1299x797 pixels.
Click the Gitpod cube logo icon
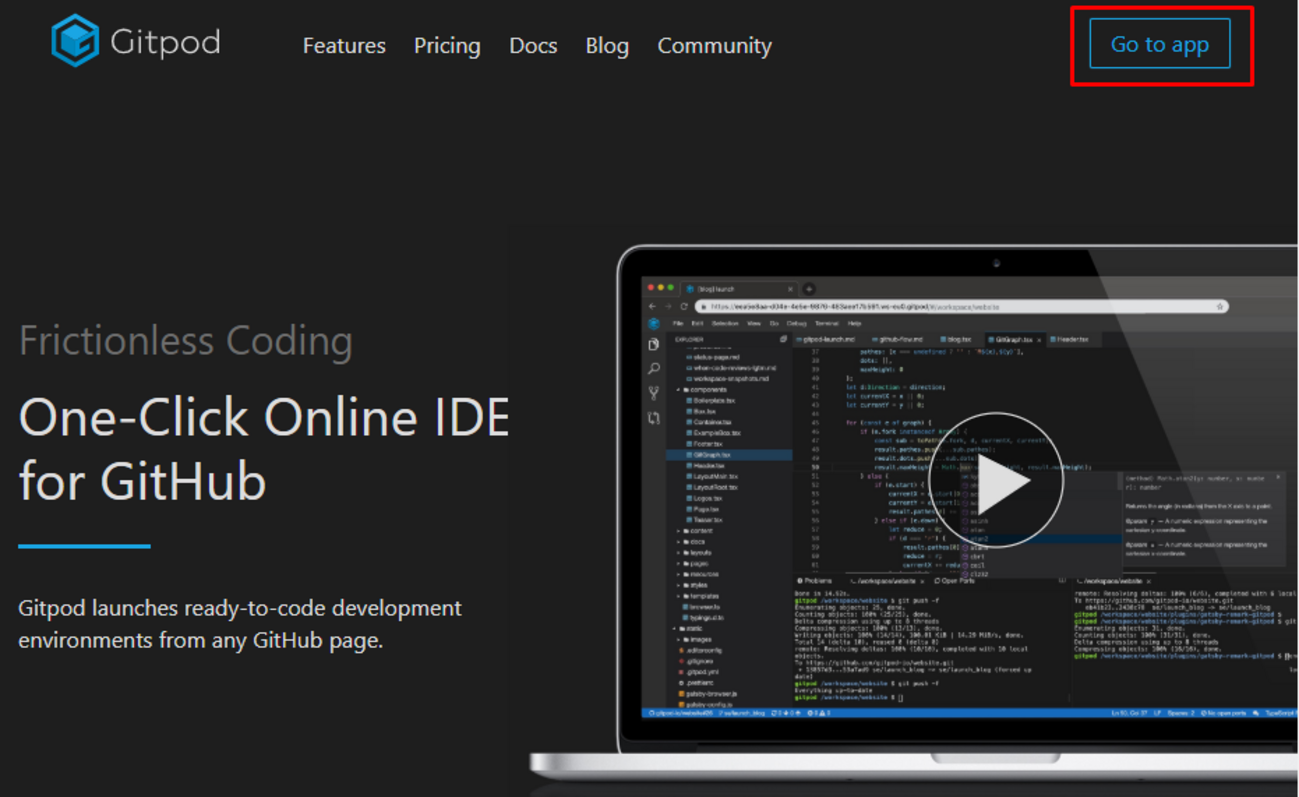(75, 41)
